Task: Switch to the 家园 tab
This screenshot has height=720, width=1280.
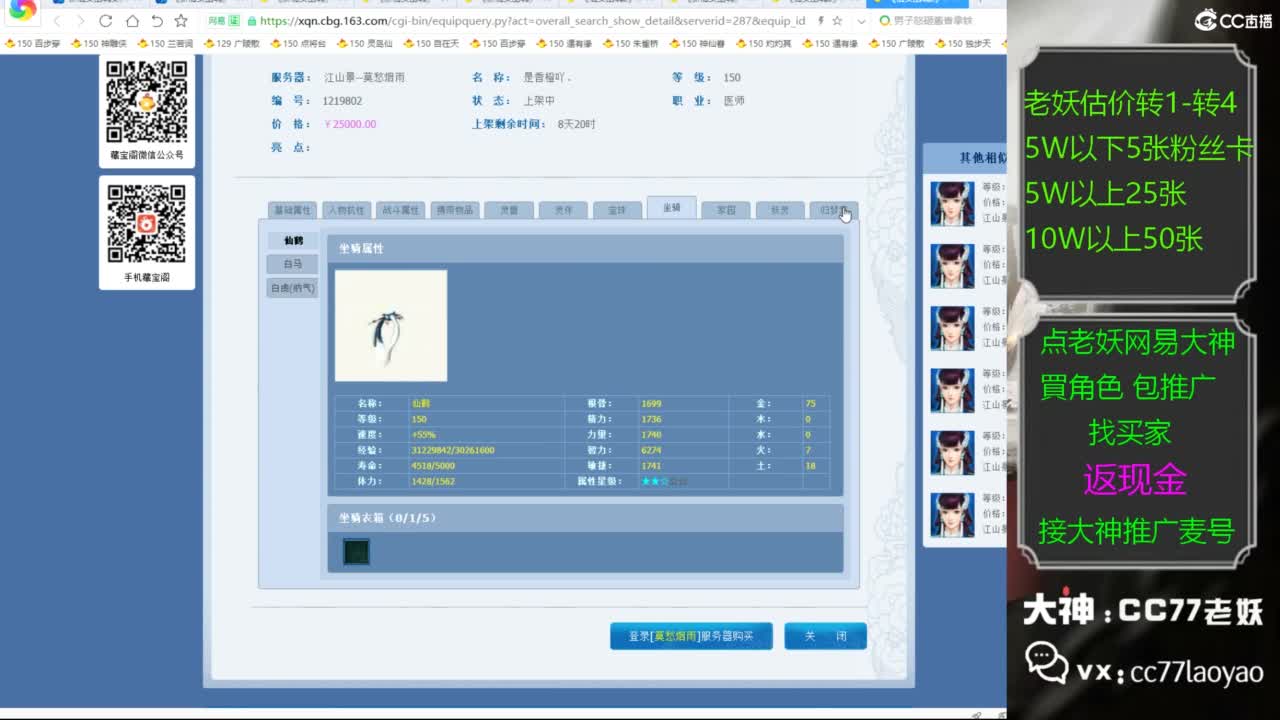Action: coord(726,210)
